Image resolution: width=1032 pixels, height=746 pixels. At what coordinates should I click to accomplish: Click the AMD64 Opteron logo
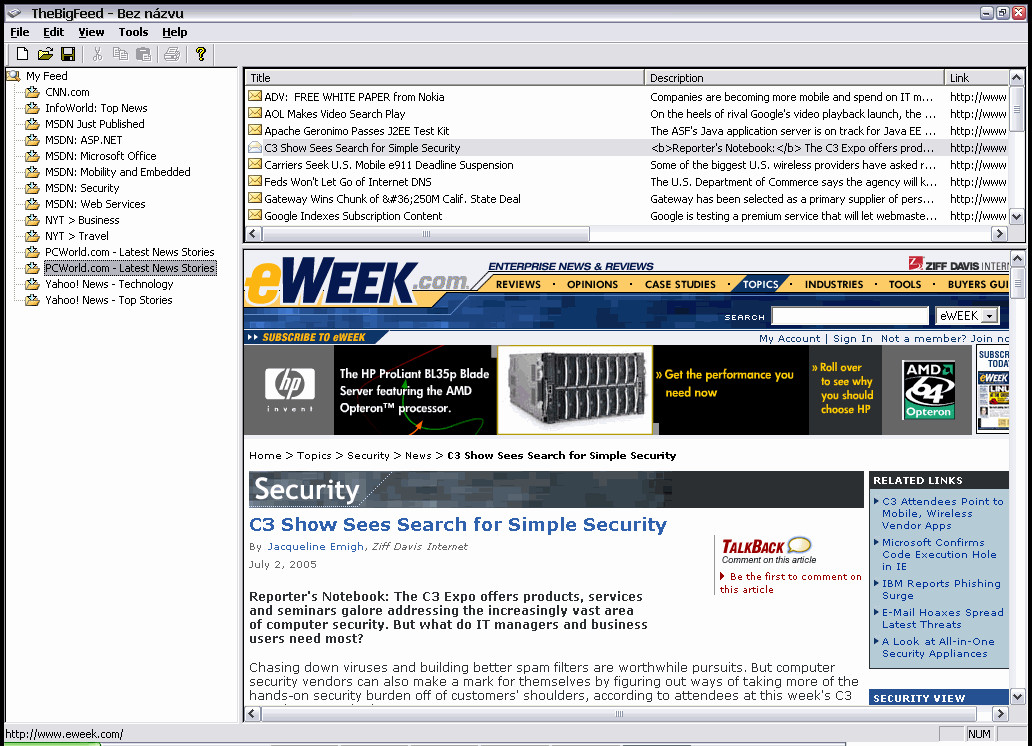[x=929, y=390]
